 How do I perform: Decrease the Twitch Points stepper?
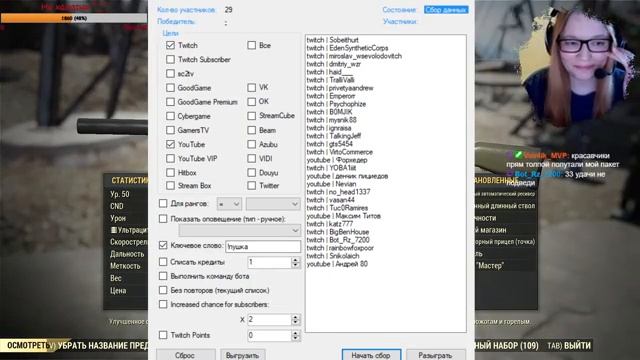[x=296, y=338]
